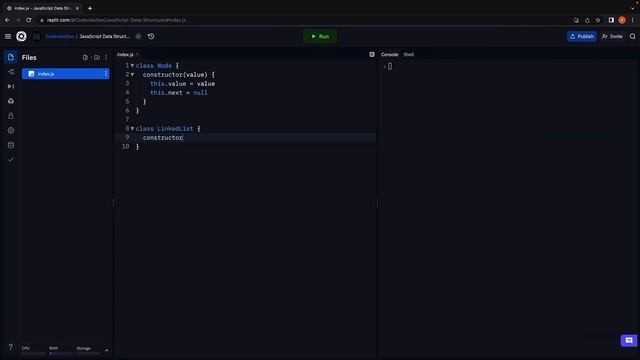Expand the resource usage chevron at bottom
The height and width of the screenshot is (360, 640).
coord(107,350)
